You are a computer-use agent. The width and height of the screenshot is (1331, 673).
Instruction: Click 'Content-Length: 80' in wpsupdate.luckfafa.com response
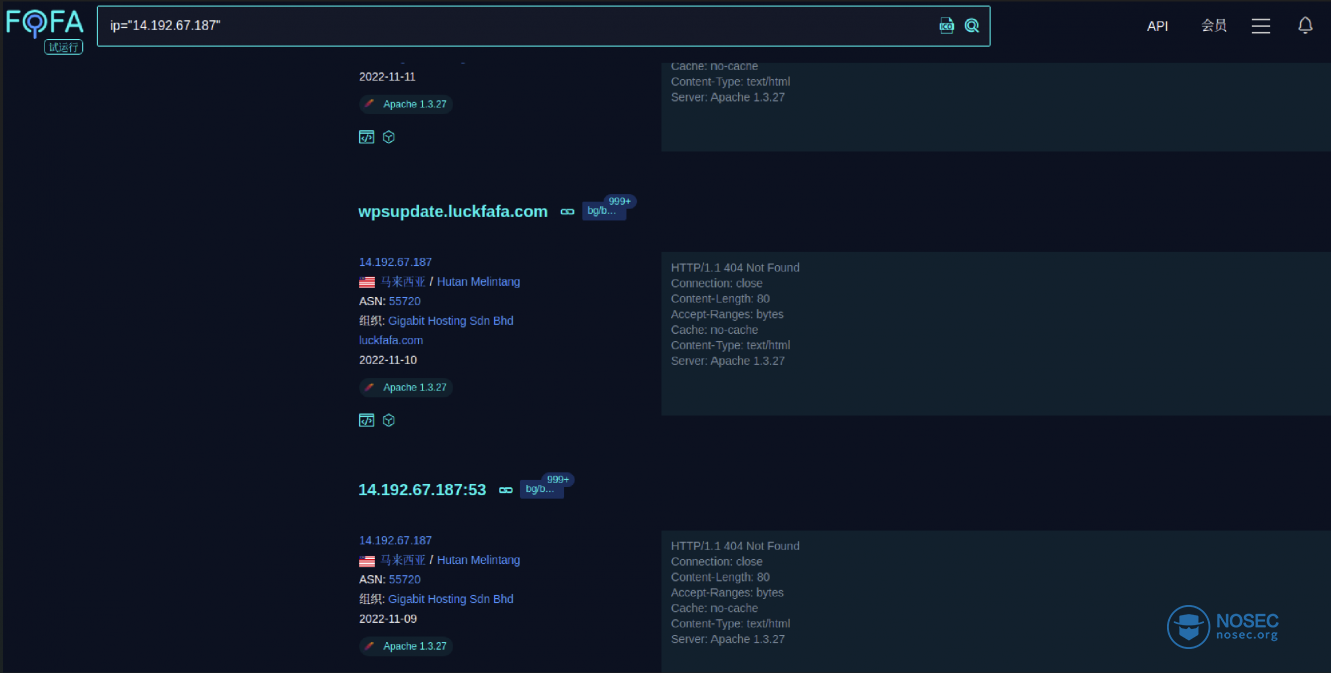point(720,299)
